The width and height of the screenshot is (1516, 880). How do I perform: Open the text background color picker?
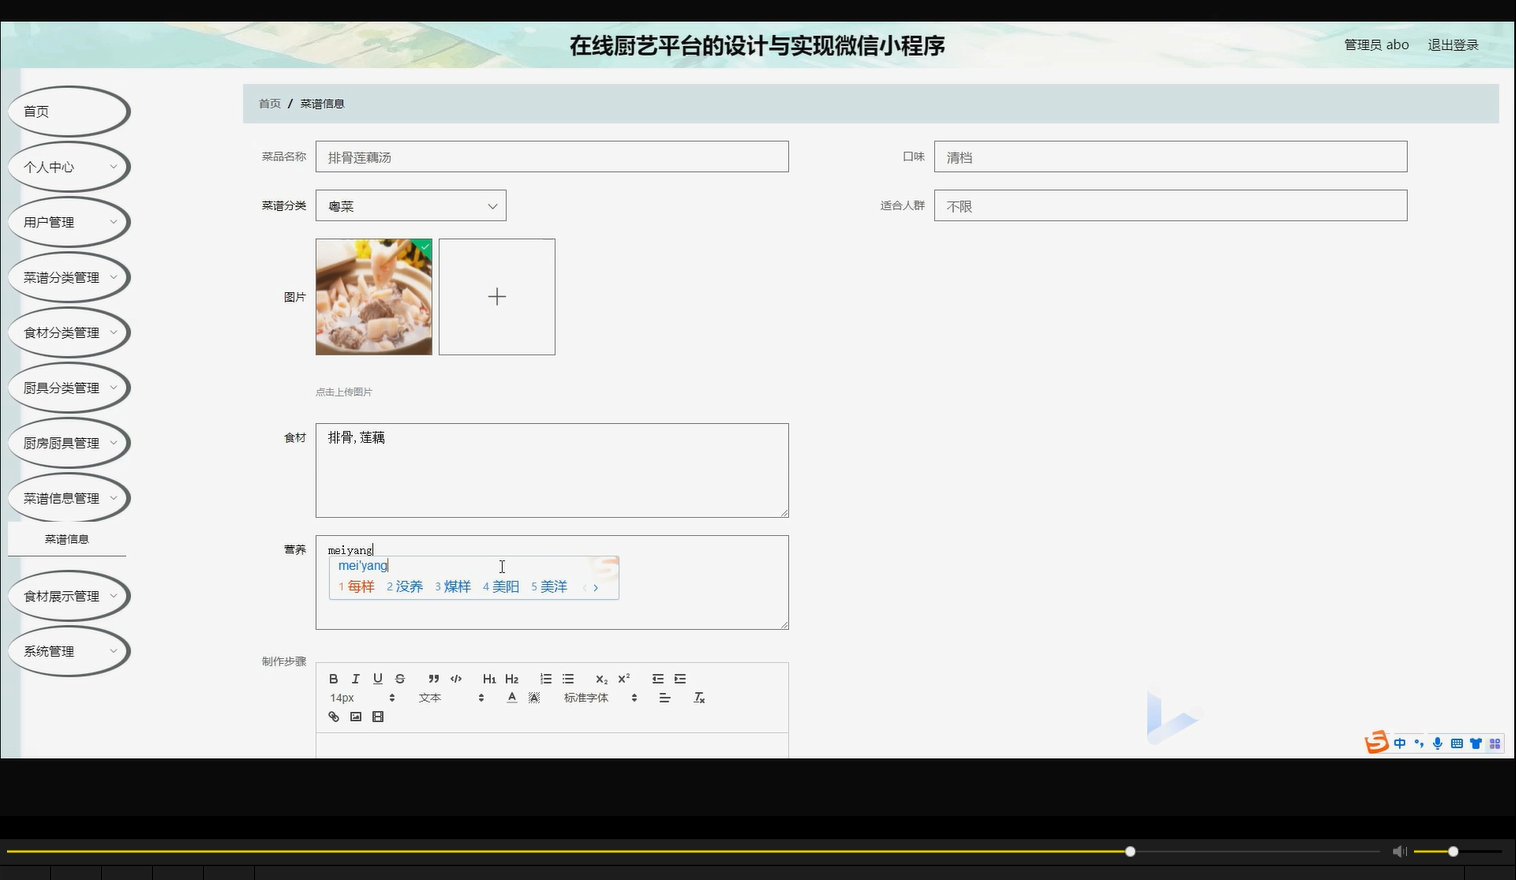click(x=534, y=698)
